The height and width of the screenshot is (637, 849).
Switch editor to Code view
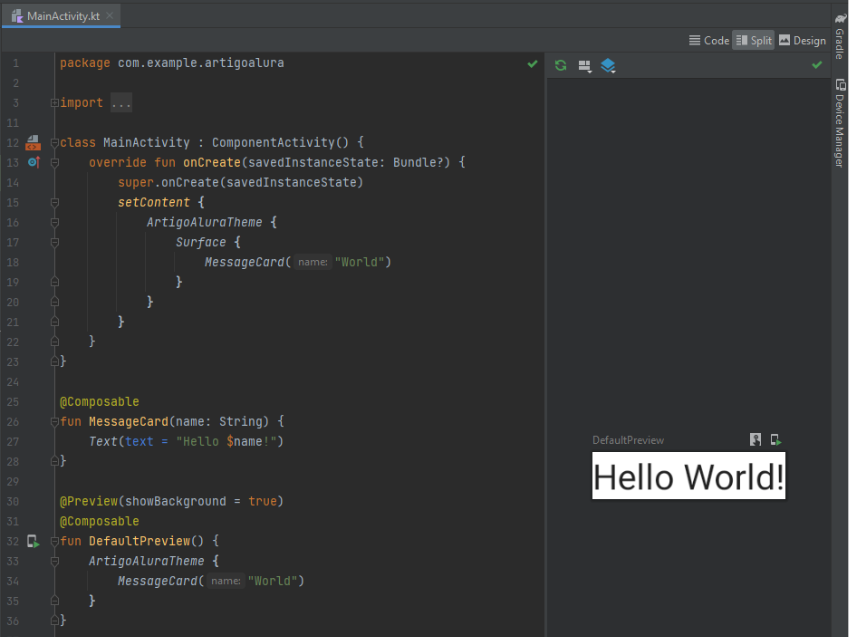[x=709, y=41]
